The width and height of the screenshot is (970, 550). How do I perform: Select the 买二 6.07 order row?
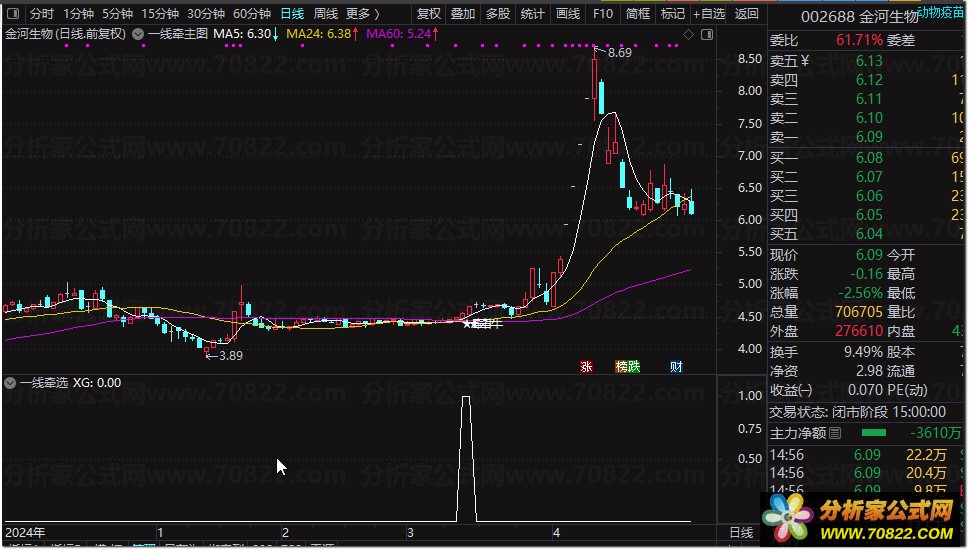(866, 178)
